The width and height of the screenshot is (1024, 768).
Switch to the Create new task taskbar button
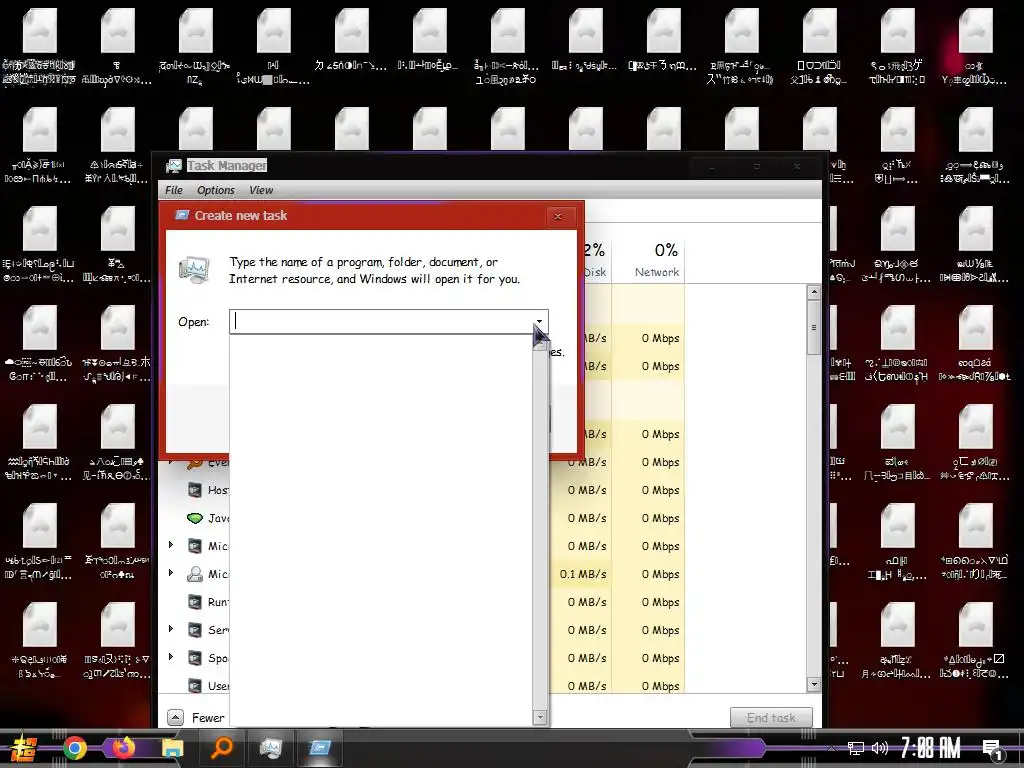(319, 748)
